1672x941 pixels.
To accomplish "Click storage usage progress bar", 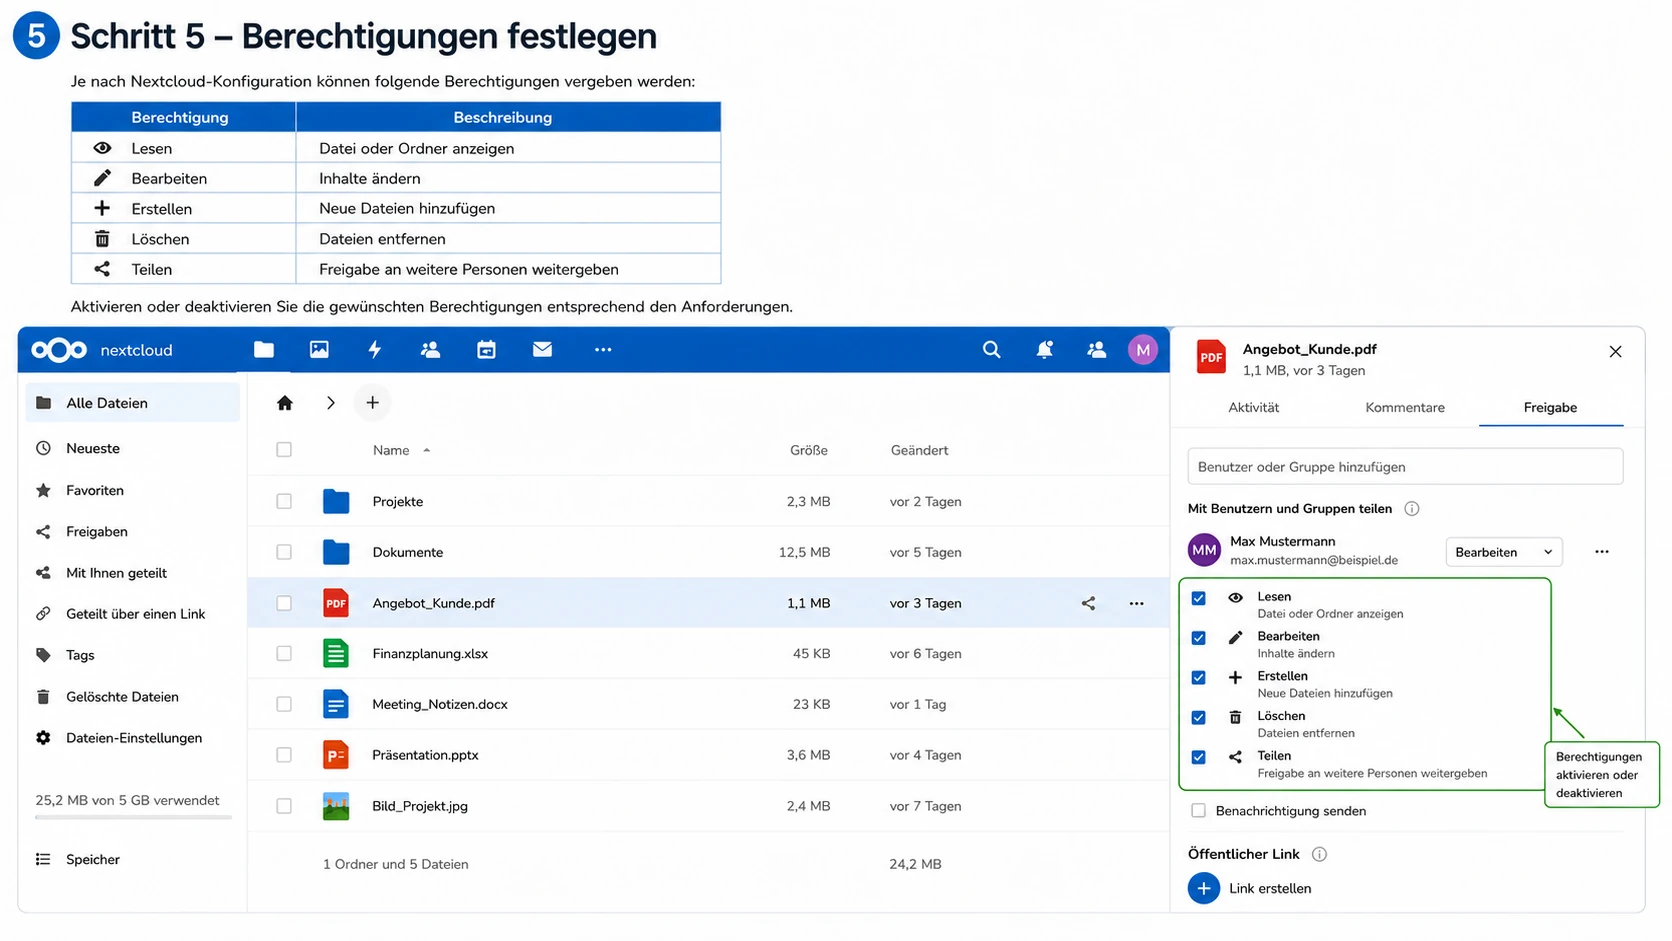I will [x=133, y=818].
